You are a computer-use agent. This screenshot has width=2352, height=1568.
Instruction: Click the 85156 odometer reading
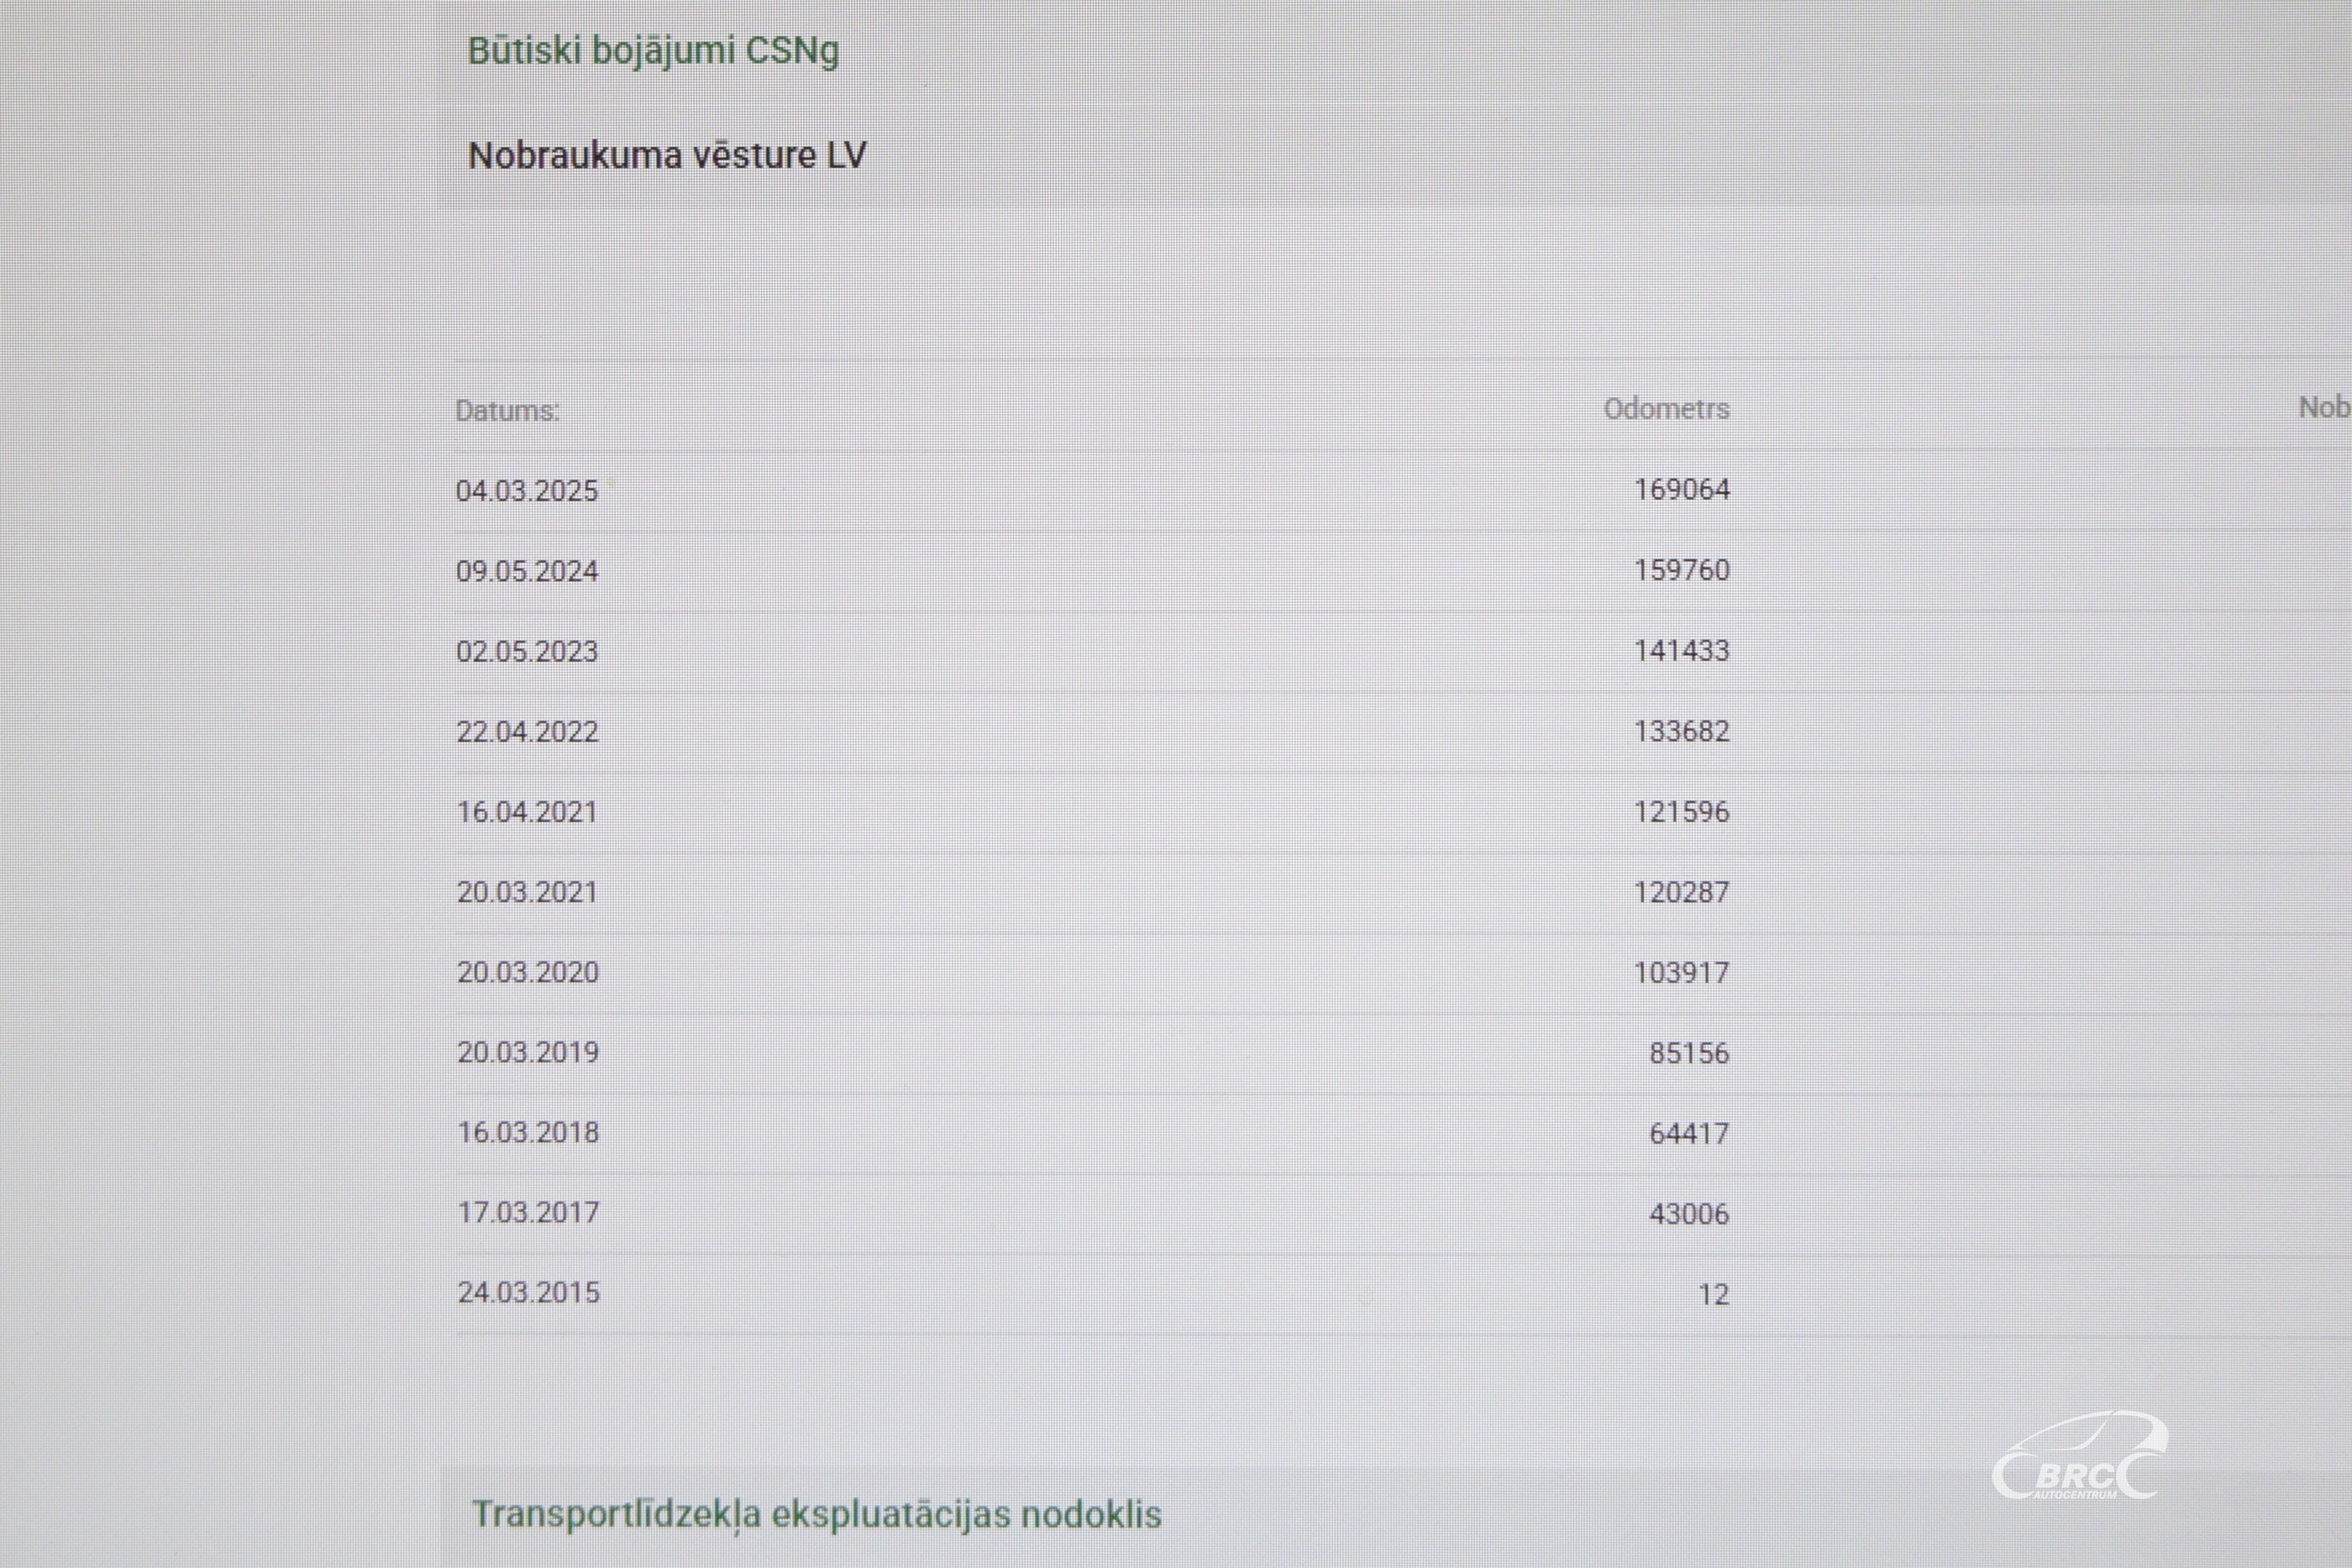click(x=1689, y=1052)
